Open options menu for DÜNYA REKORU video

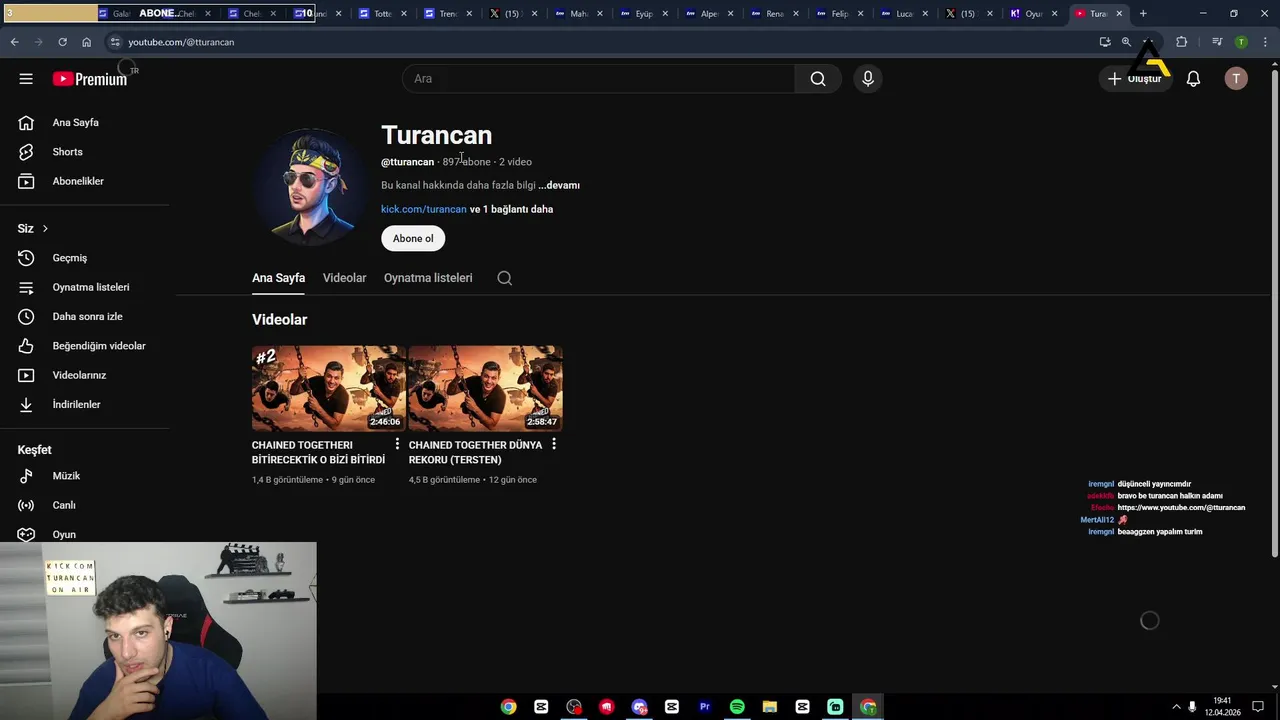[x=554, y=444]
